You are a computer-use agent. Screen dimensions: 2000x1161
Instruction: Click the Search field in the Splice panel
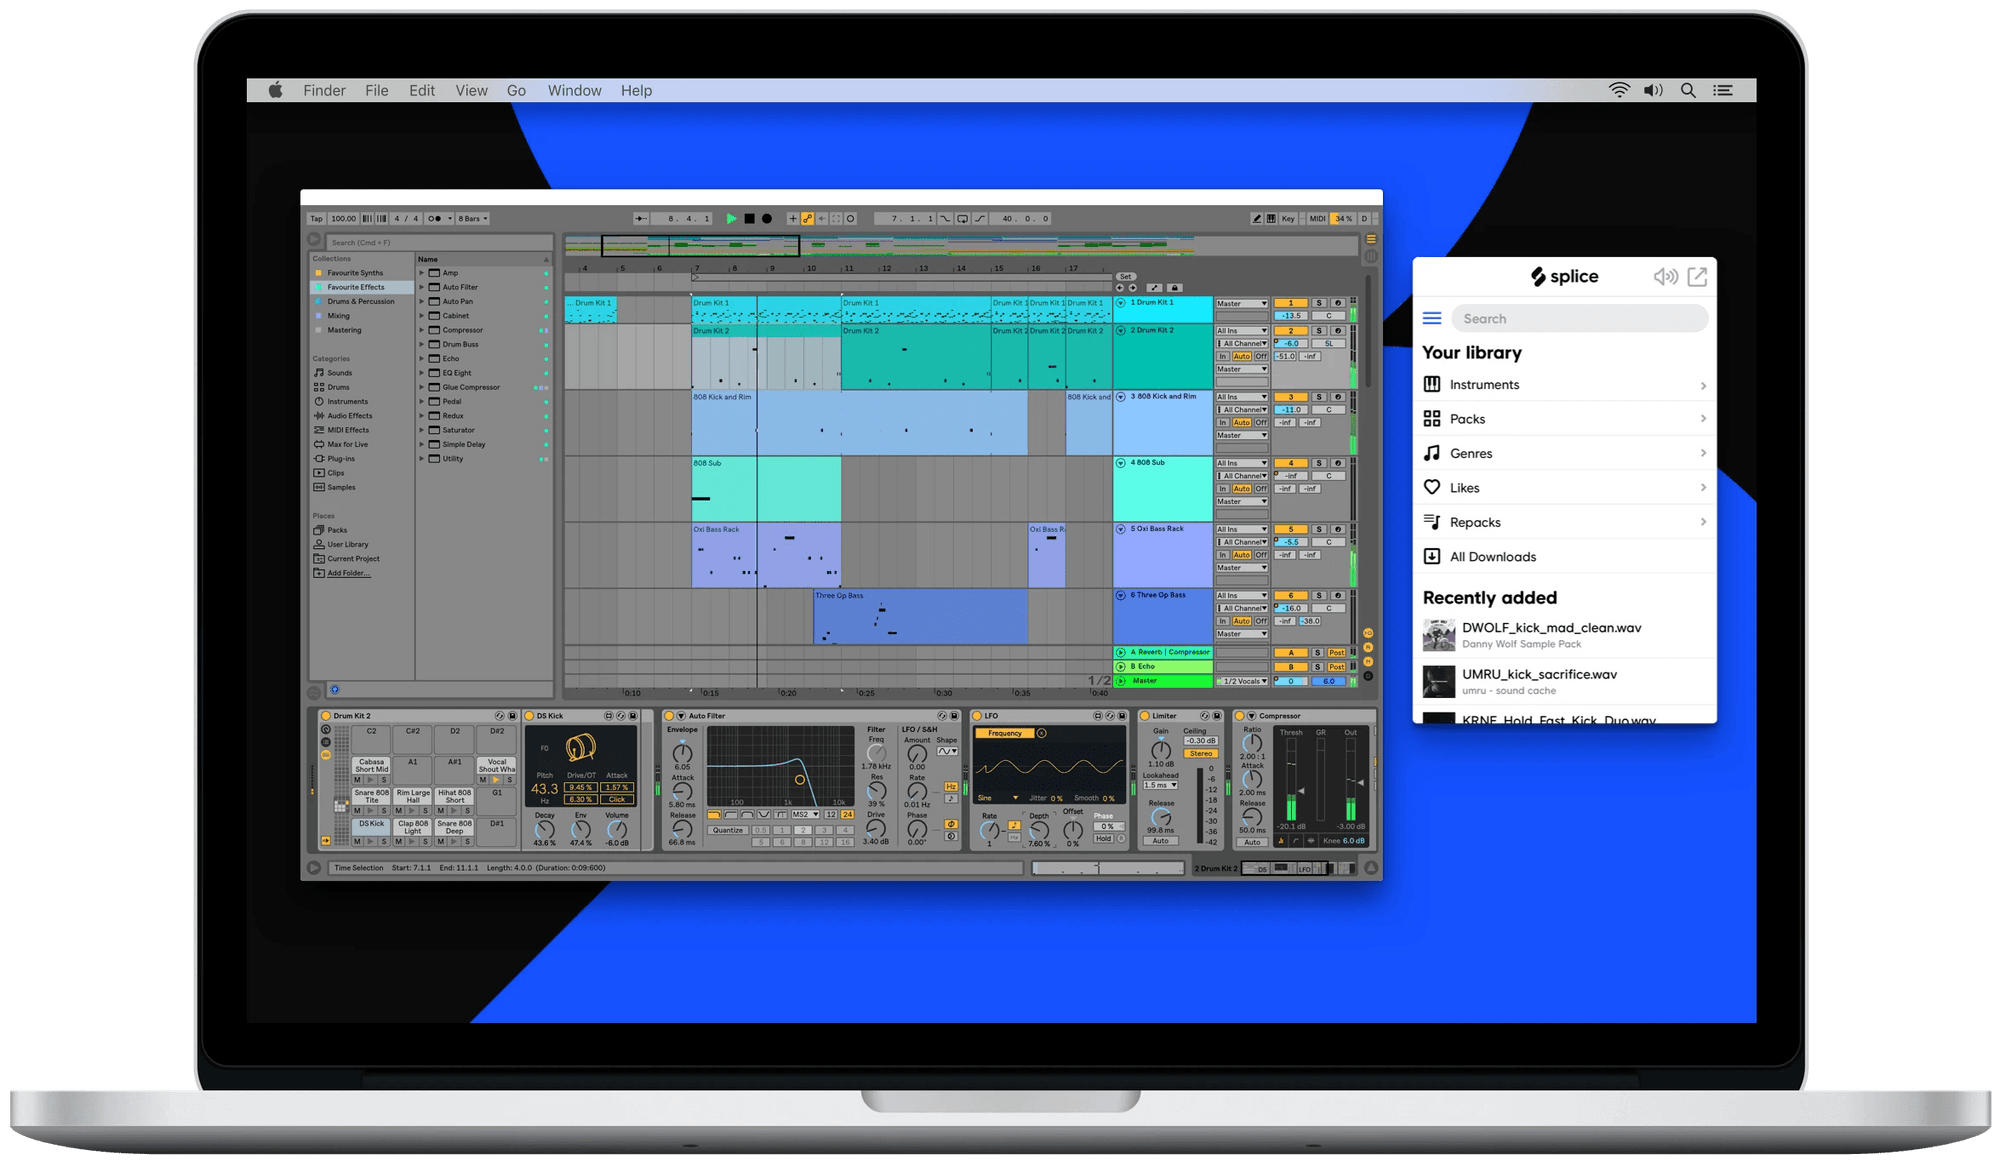point(1580,317)
